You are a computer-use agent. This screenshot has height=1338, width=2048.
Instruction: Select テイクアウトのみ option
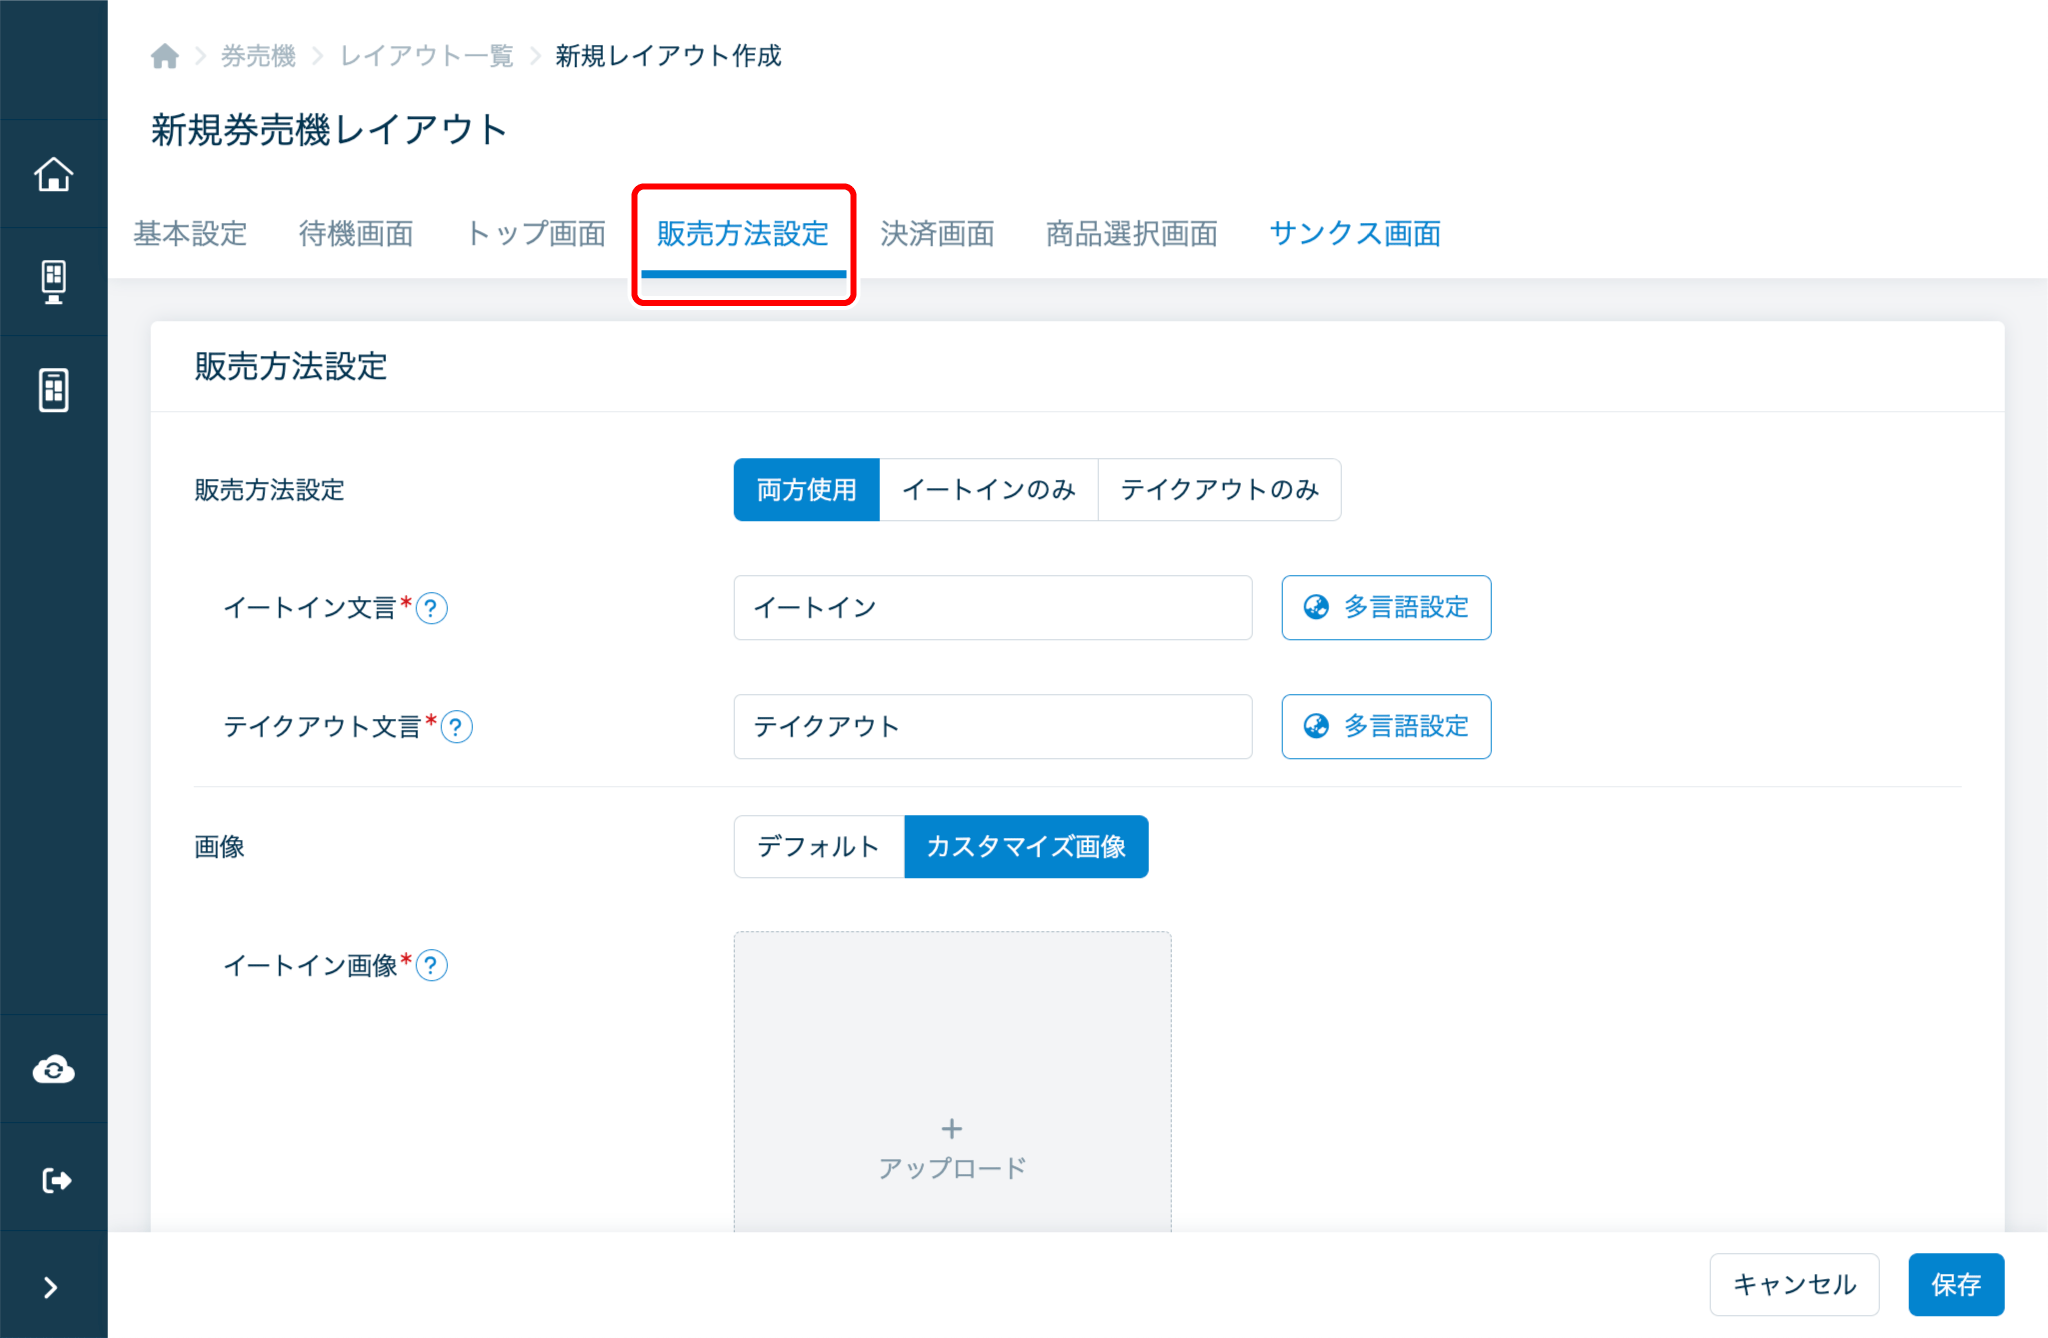click(1219, 490)
